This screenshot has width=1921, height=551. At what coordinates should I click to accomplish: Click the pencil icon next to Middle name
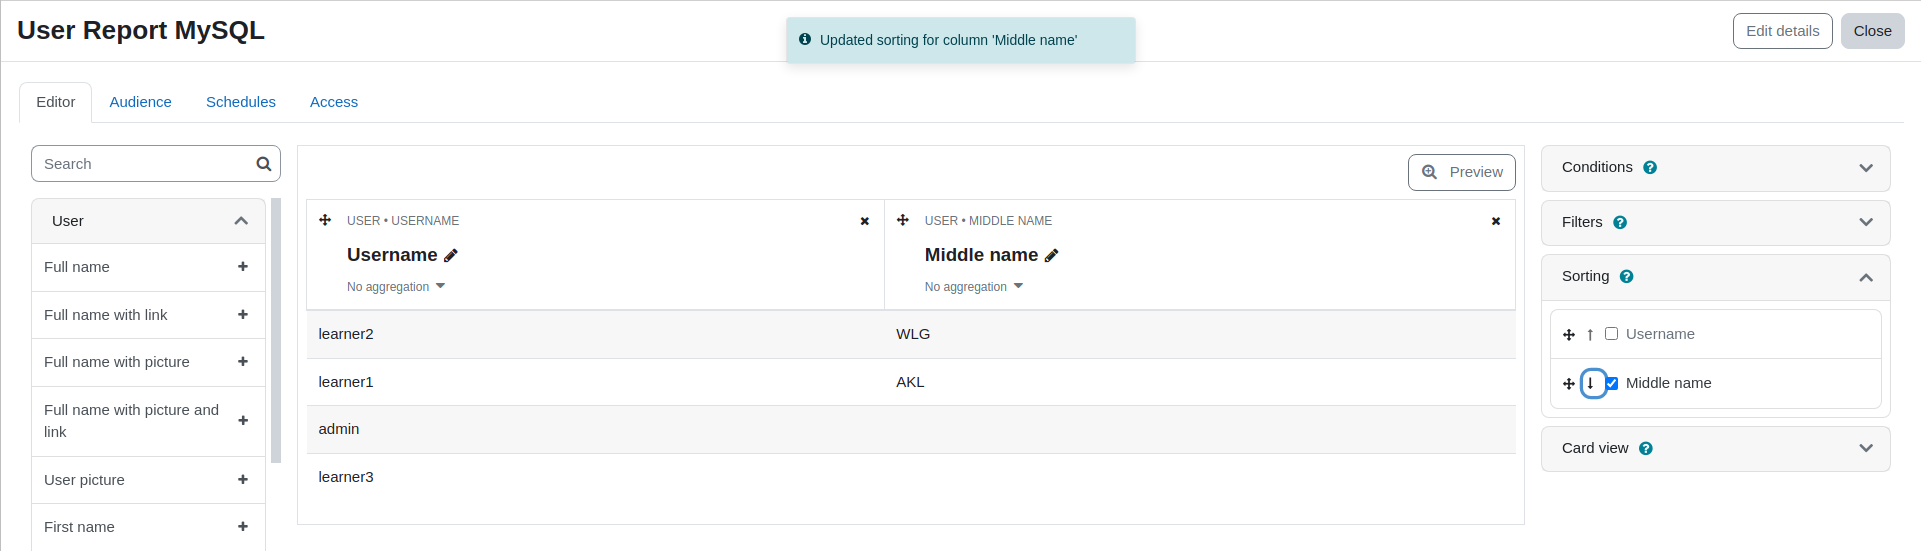pyautogui.click(x=1052, y=256)
